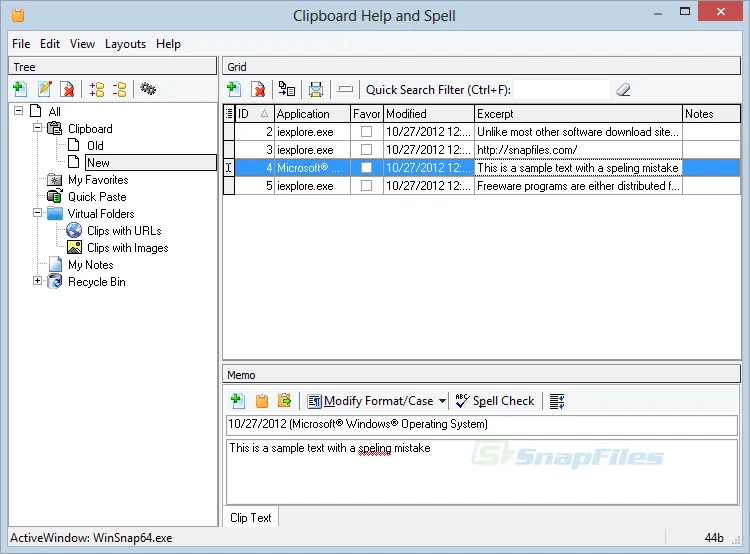Click the delete group icon in Tree toolbar
The width and height of the screenshot is (750, 554).
[67, 89]
